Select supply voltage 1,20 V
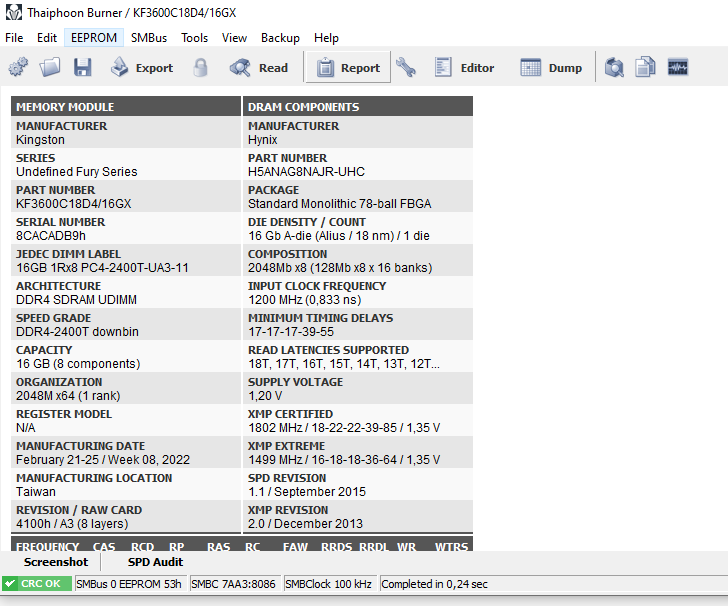728x606 pixels. [265, 396]
